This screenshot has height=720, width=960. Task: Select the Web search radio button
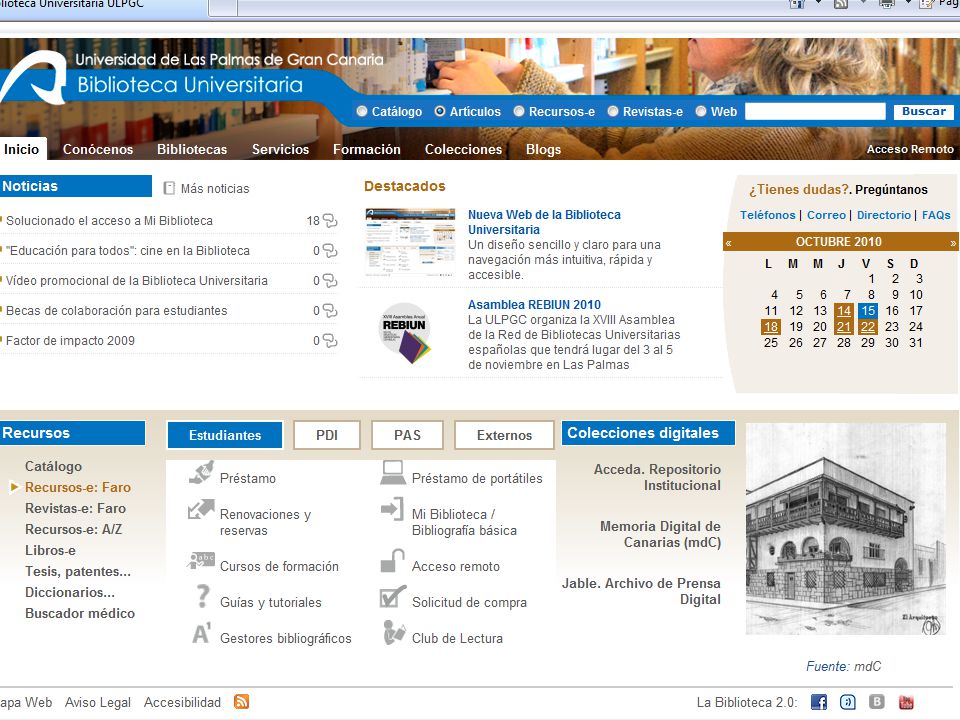701,111
